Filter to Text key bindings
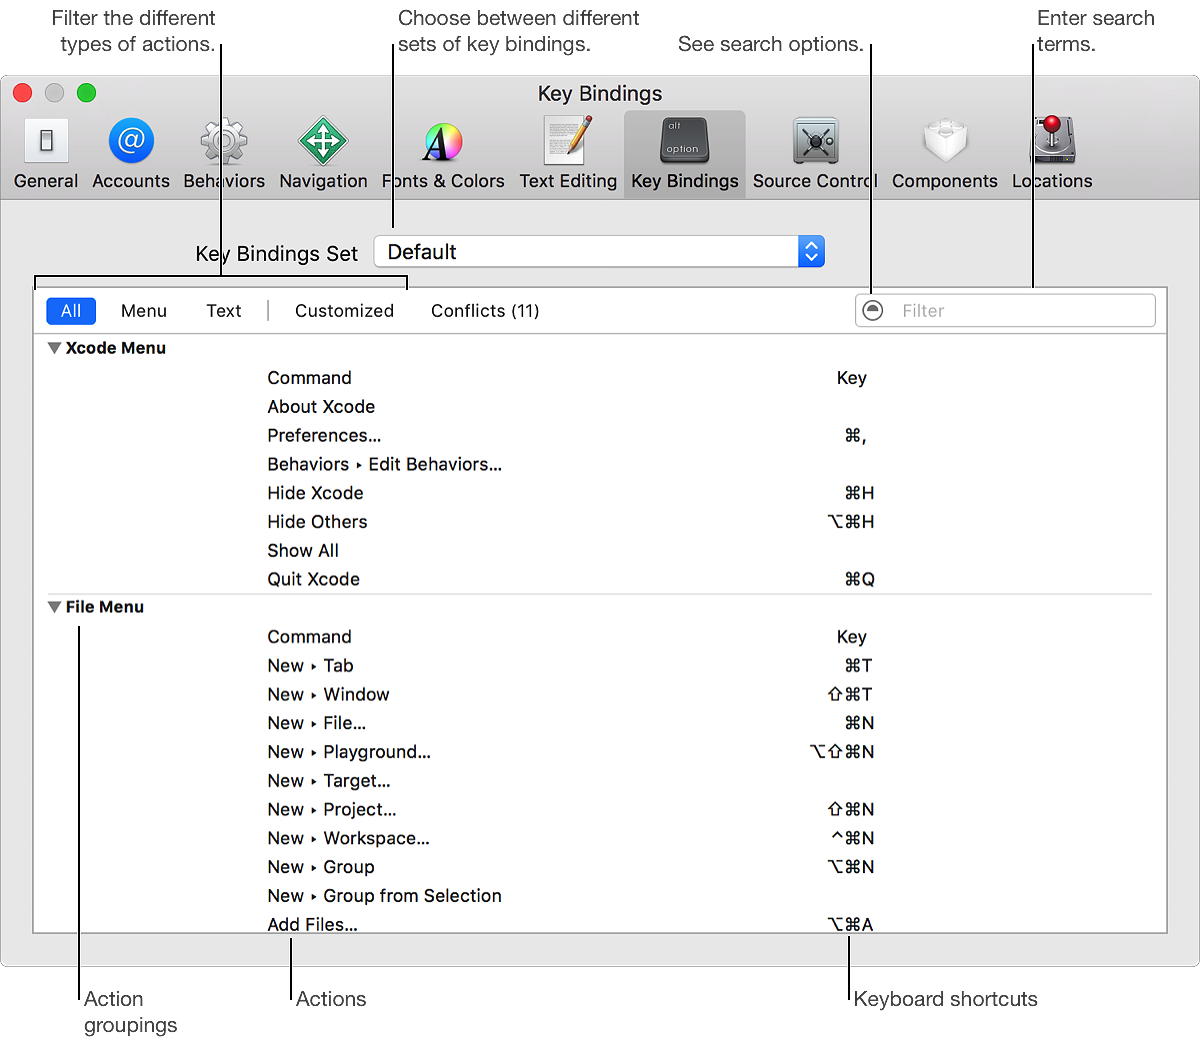 224,311
